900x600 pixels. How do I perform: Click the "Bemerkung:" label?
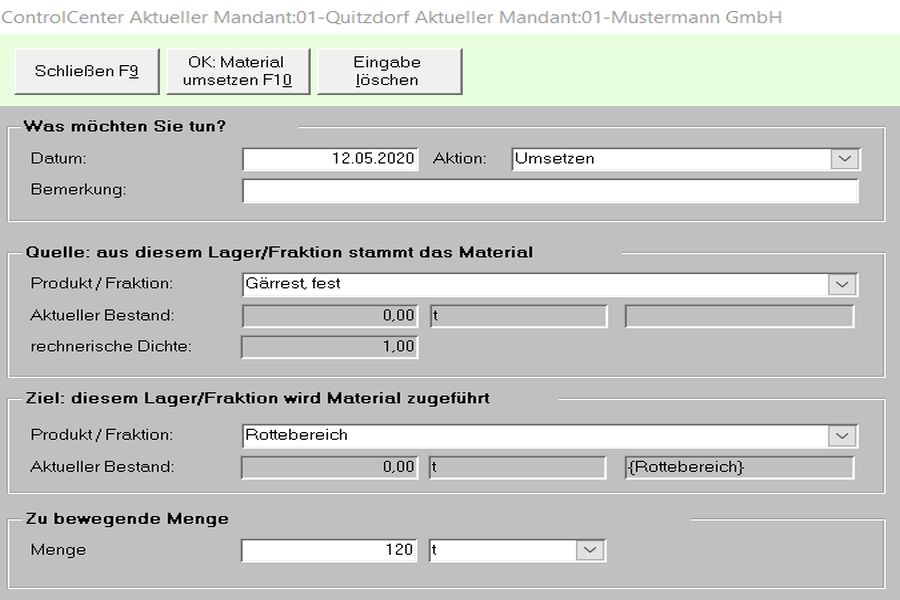(79, 189)
